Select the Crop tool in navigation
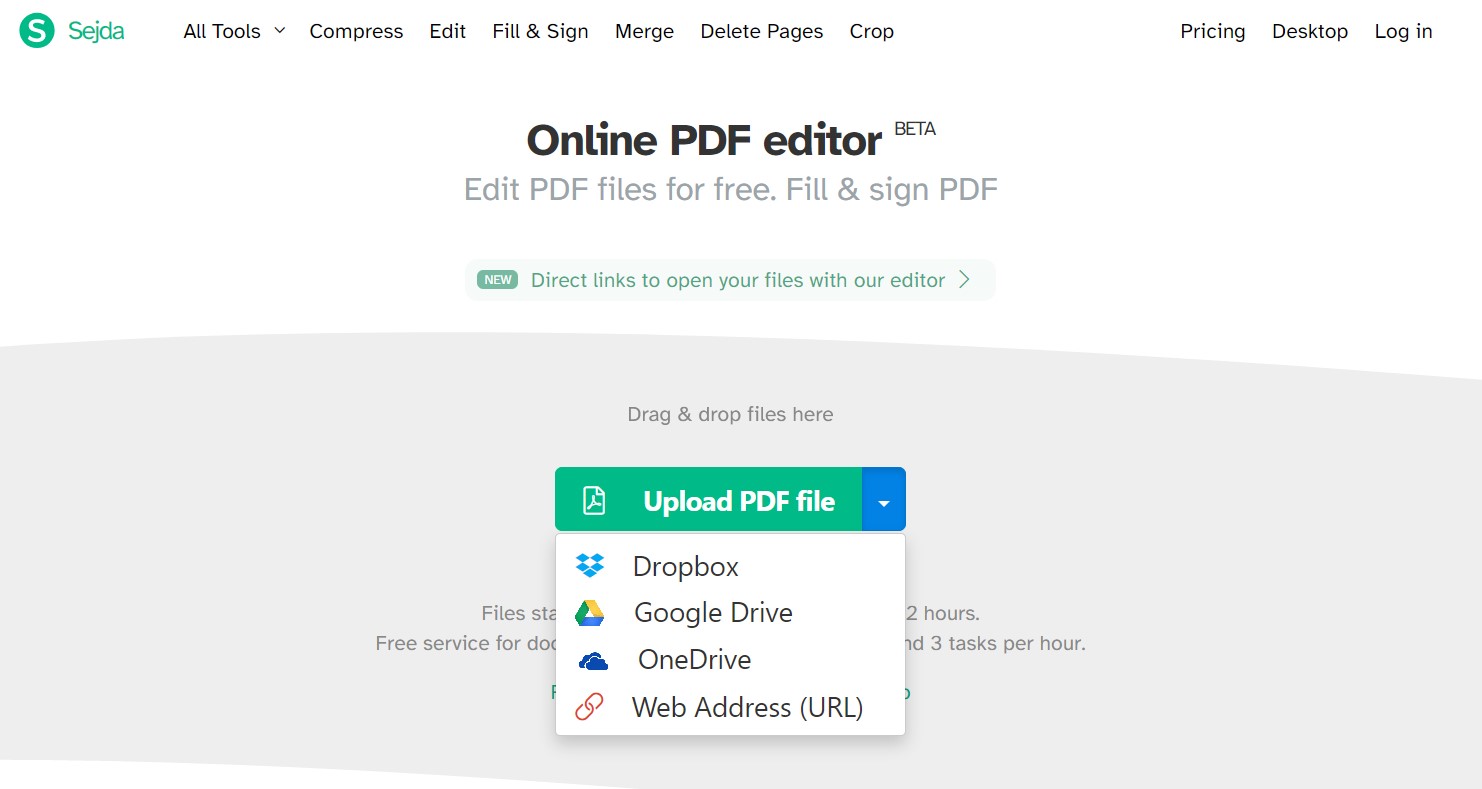 871,31
